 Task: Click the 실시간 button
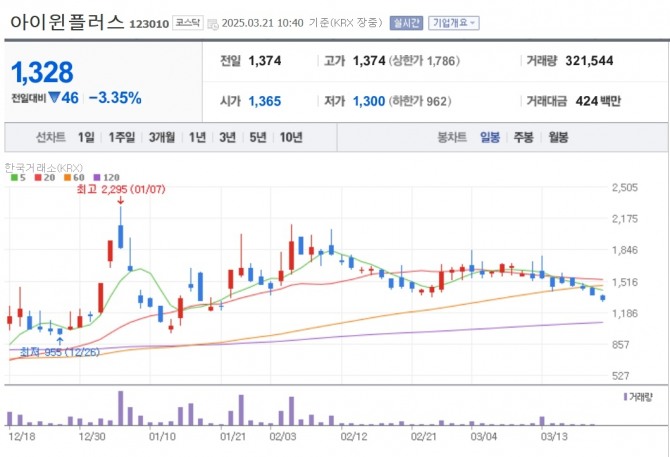click(406, 23)
